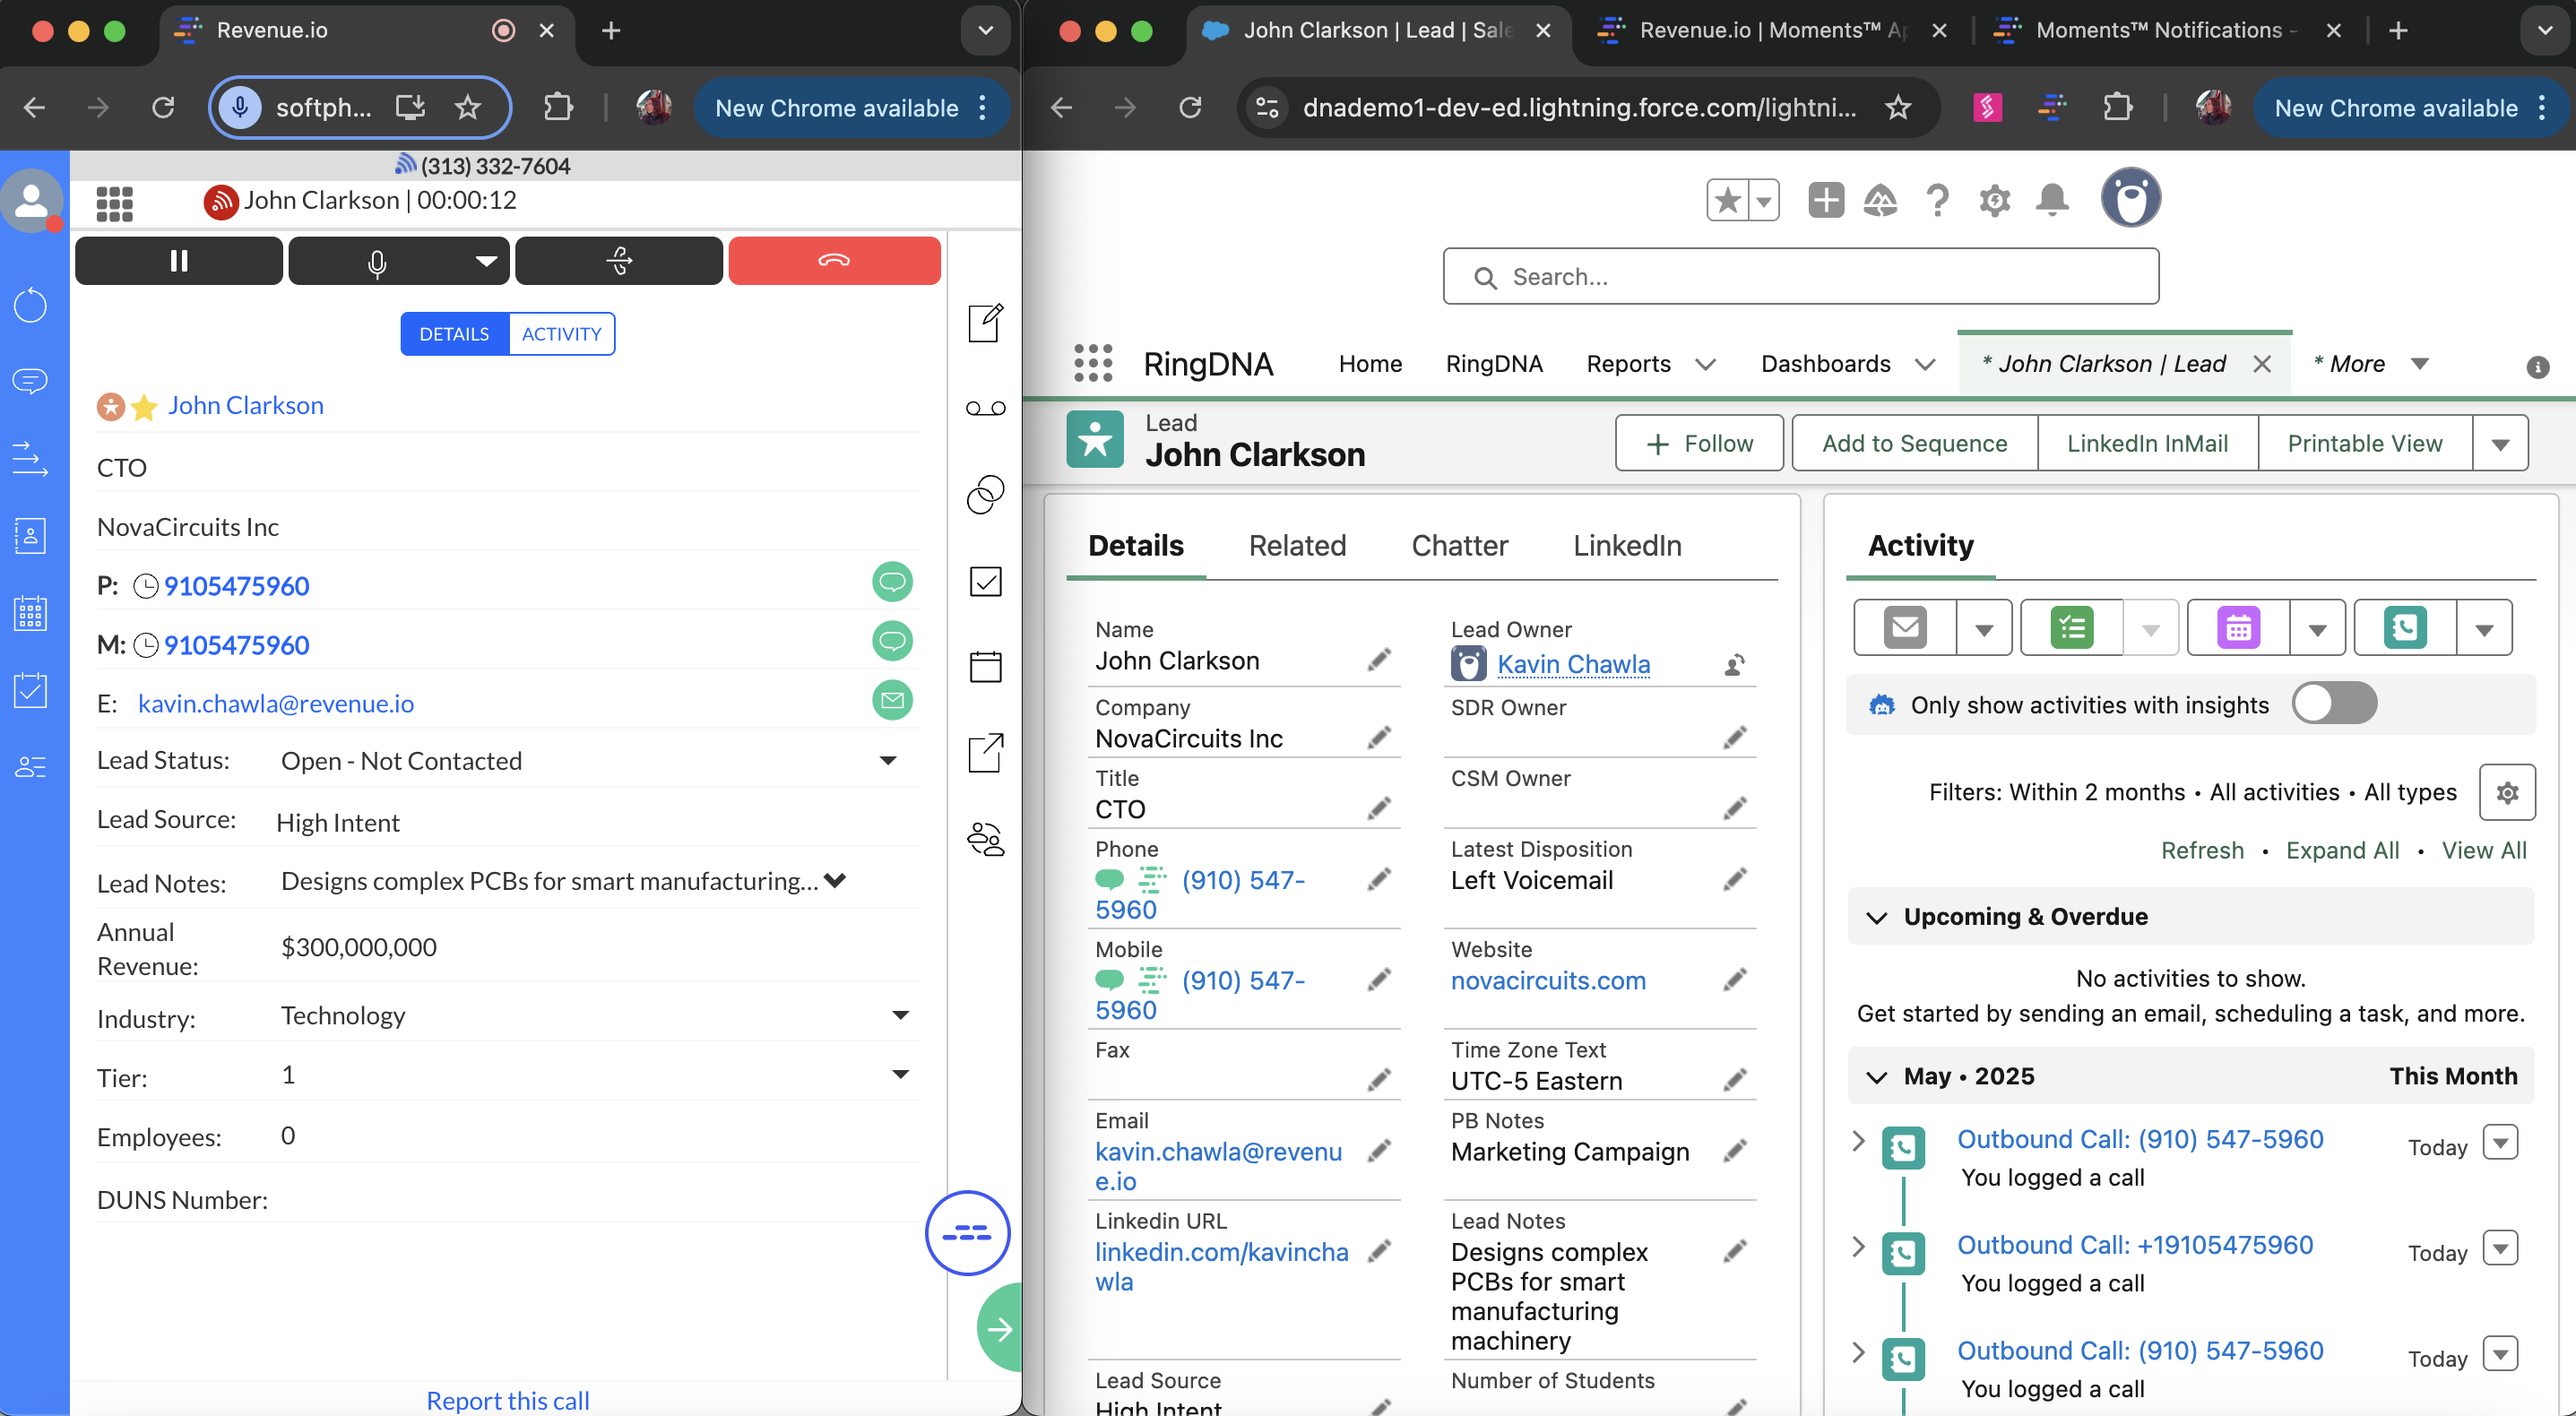Switch to the Related tab

1297,545
